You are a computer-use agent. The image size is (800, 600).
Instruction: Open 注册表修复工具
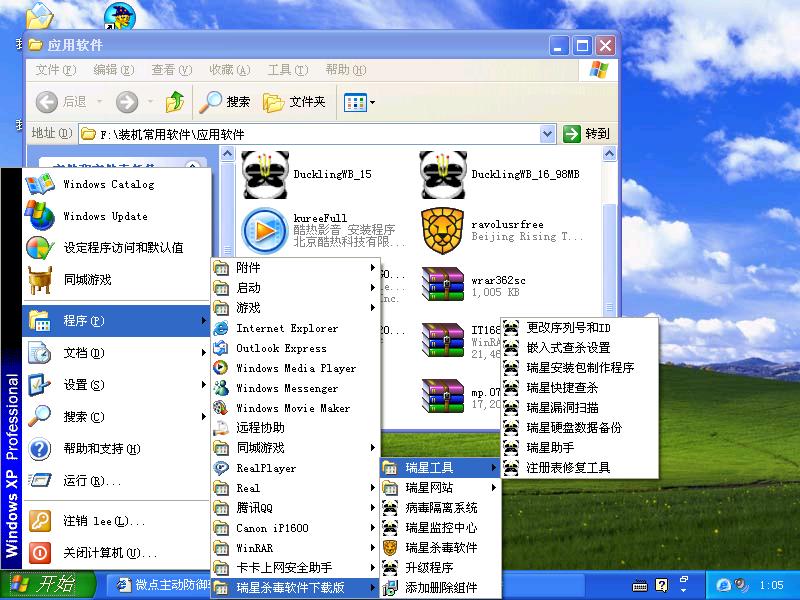580,467
